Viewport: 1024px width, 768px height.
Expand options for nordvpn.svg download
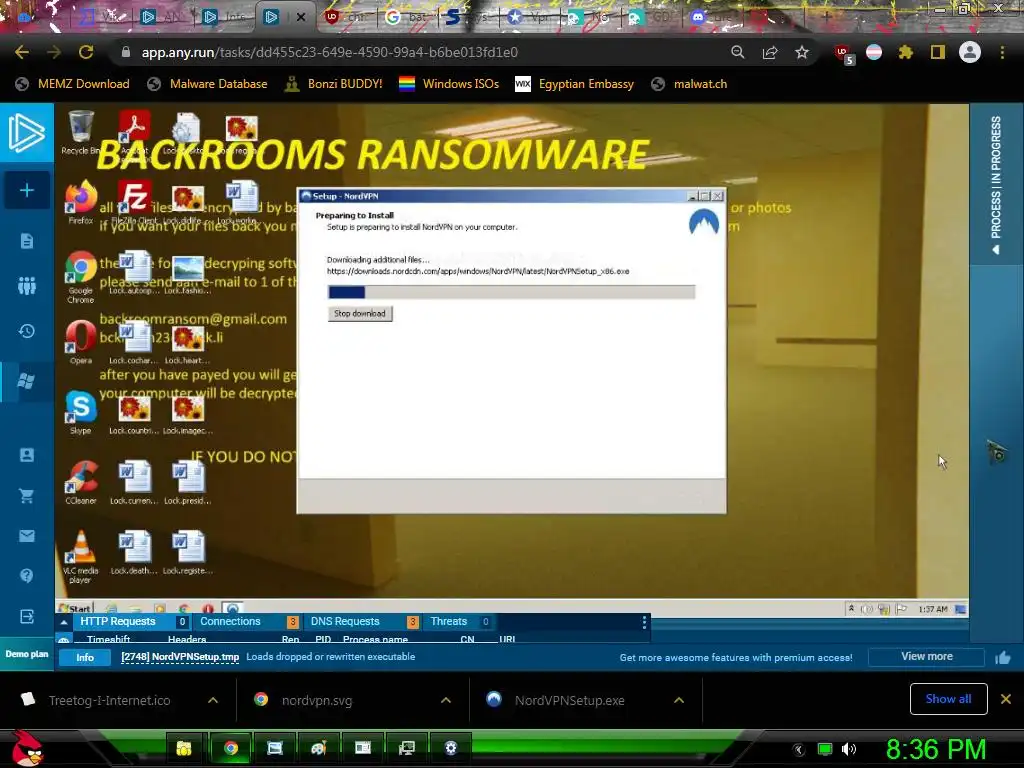coord(446,700)
